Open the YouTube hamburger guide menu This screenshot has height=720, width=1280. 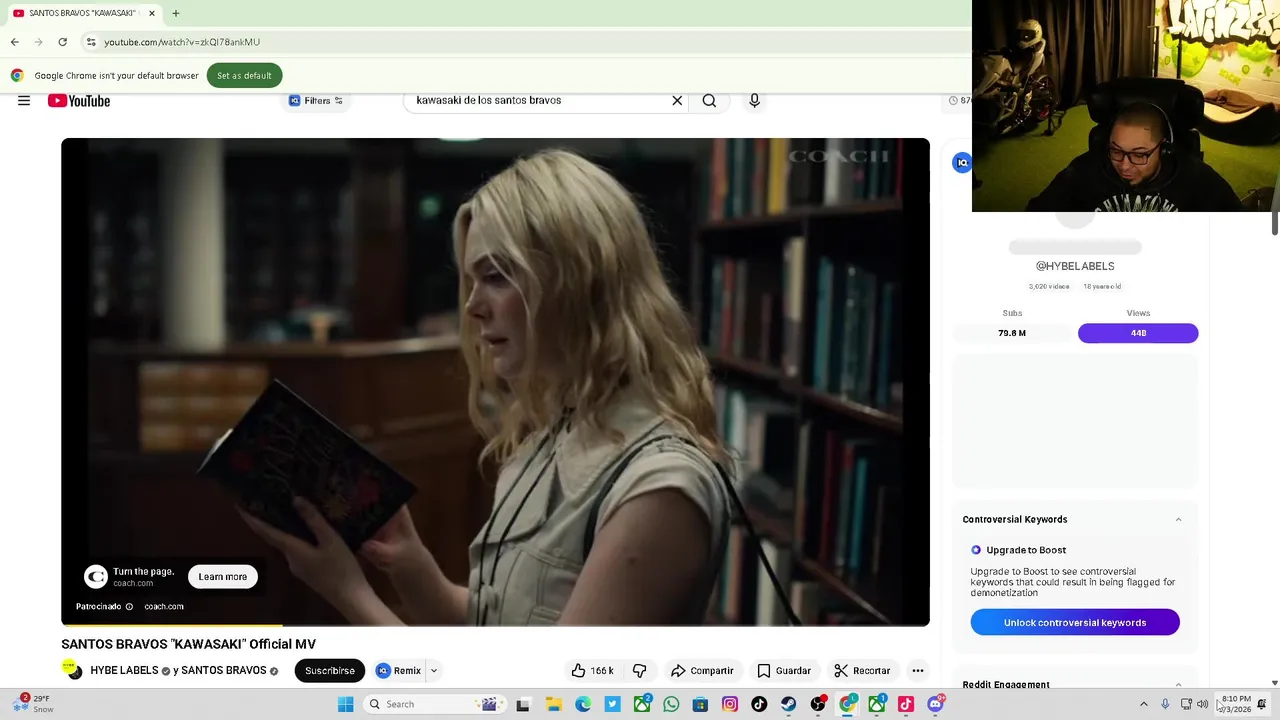pyautogui.click(x=24, y=101)
